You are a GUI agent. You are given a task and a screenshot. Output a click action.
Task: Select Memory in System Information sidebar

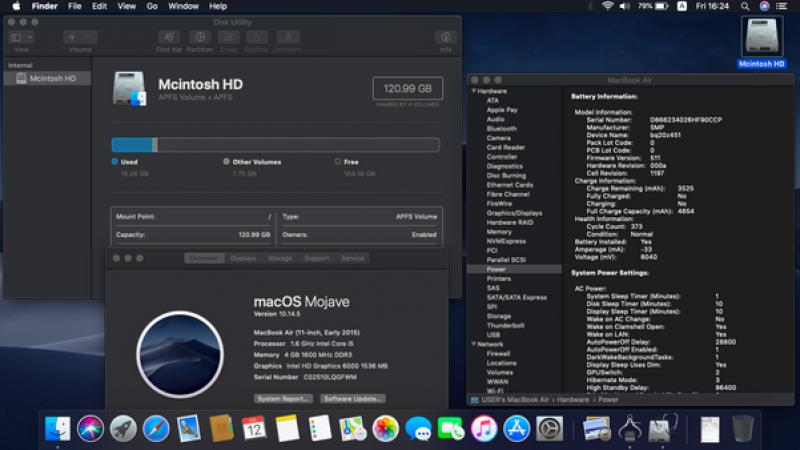pyautogui.click(x=499, y=232)
